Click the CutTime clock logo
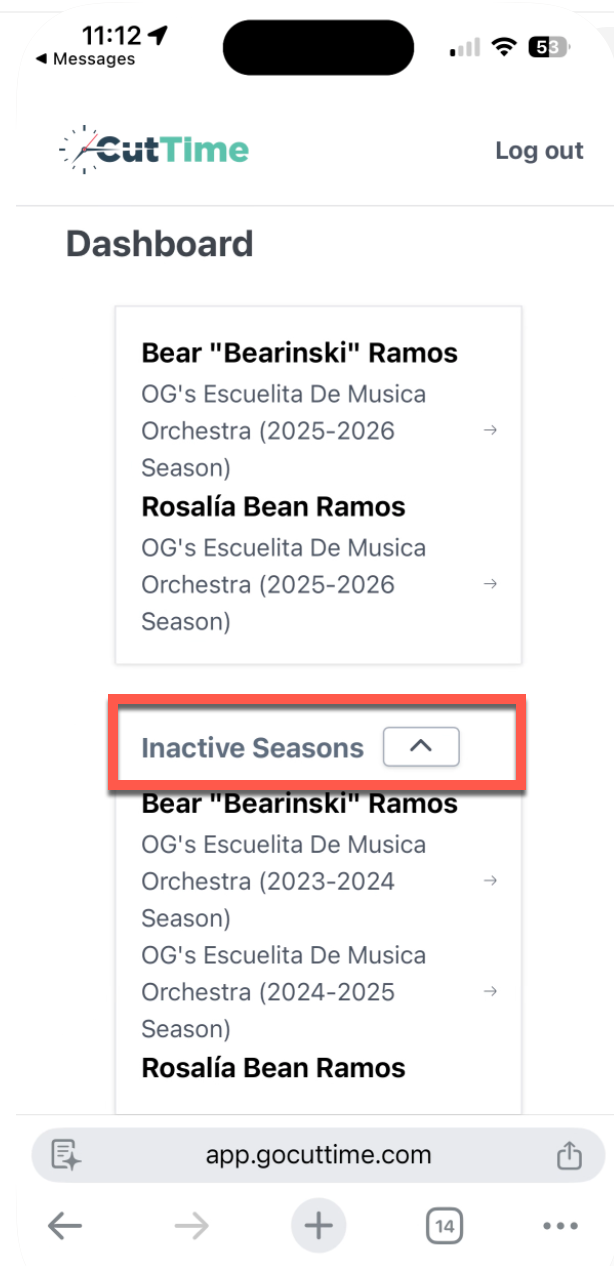Viewport: 614px width, 1266px height. pyautogui.click(x=154, y=150)
